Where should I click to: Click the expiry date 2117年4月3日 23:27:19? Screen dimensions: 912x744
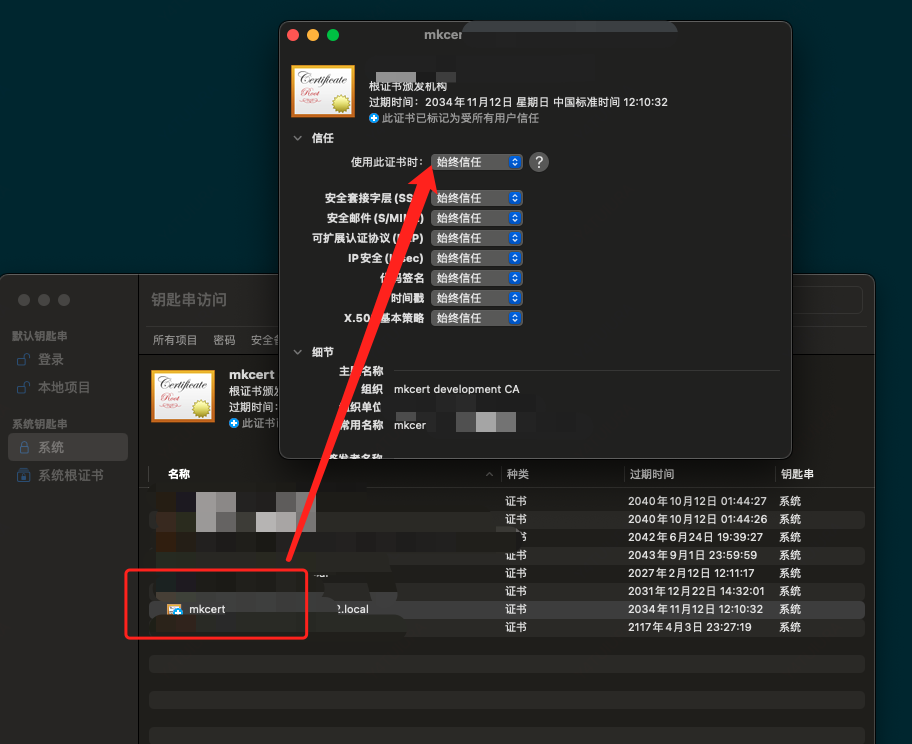click(x=690, y=628)
